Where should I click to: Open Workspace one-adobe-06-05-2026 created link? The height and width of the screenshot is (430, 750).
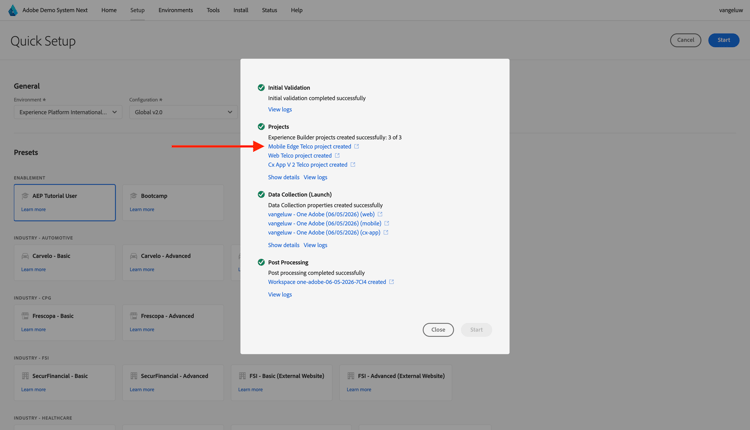tap(327, 282)
